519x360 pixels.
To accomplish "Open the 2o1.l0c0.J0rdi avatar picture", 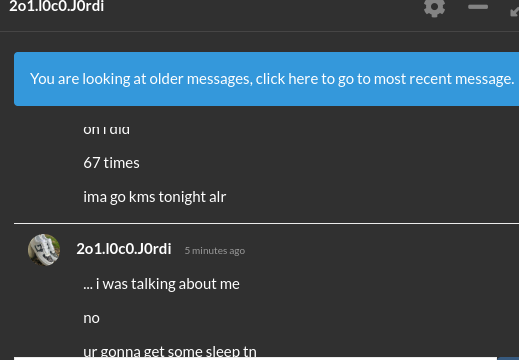I will pyautogui.click(x=44, y=250).
